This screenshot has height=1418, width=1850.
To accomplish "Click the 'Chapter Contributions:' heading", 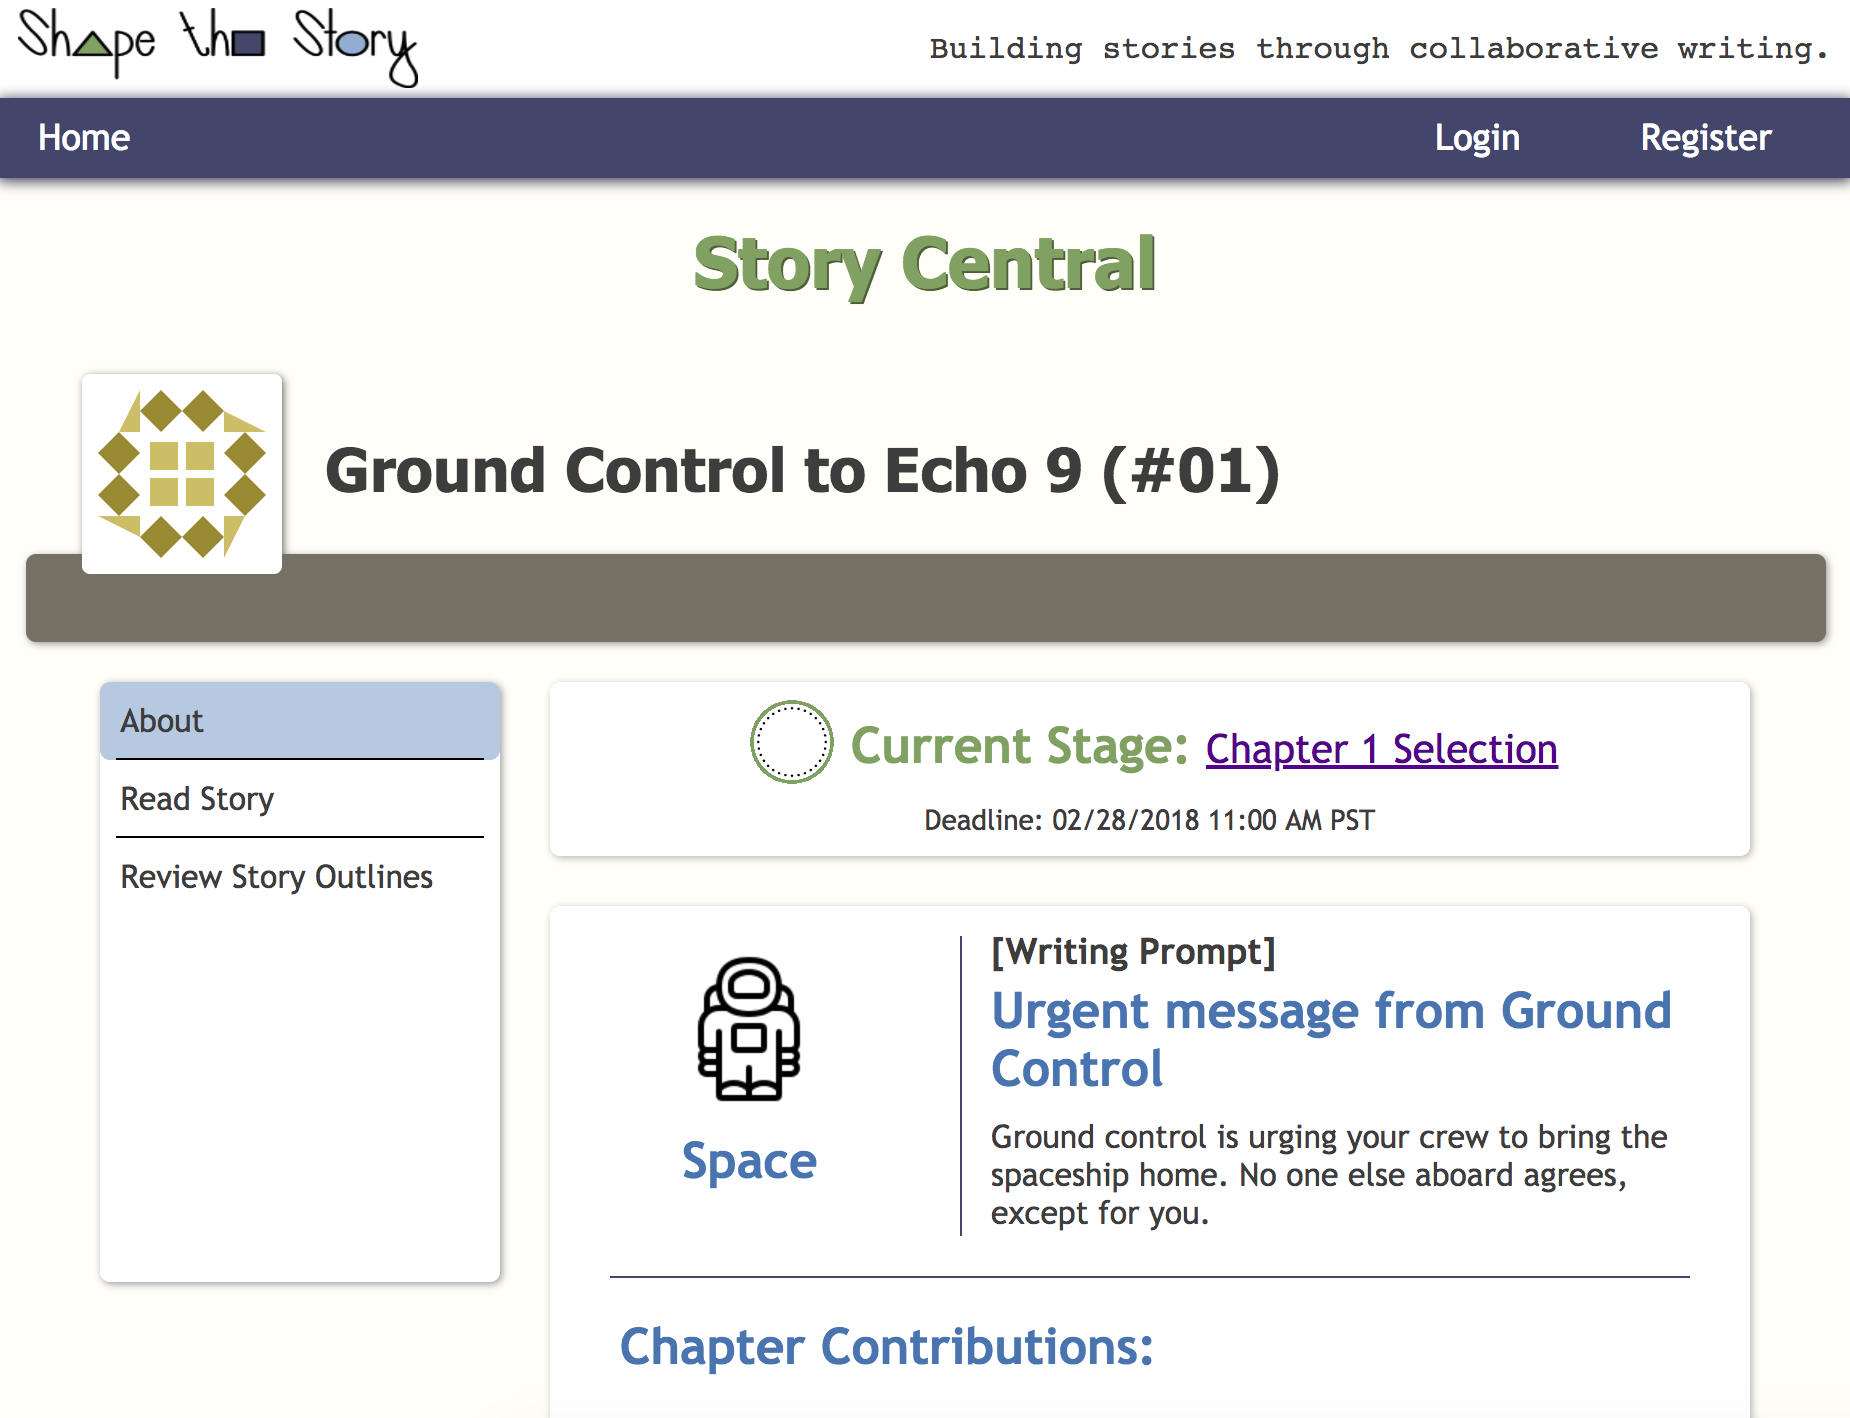I will pyautogui.click(x=886, y=1347).
